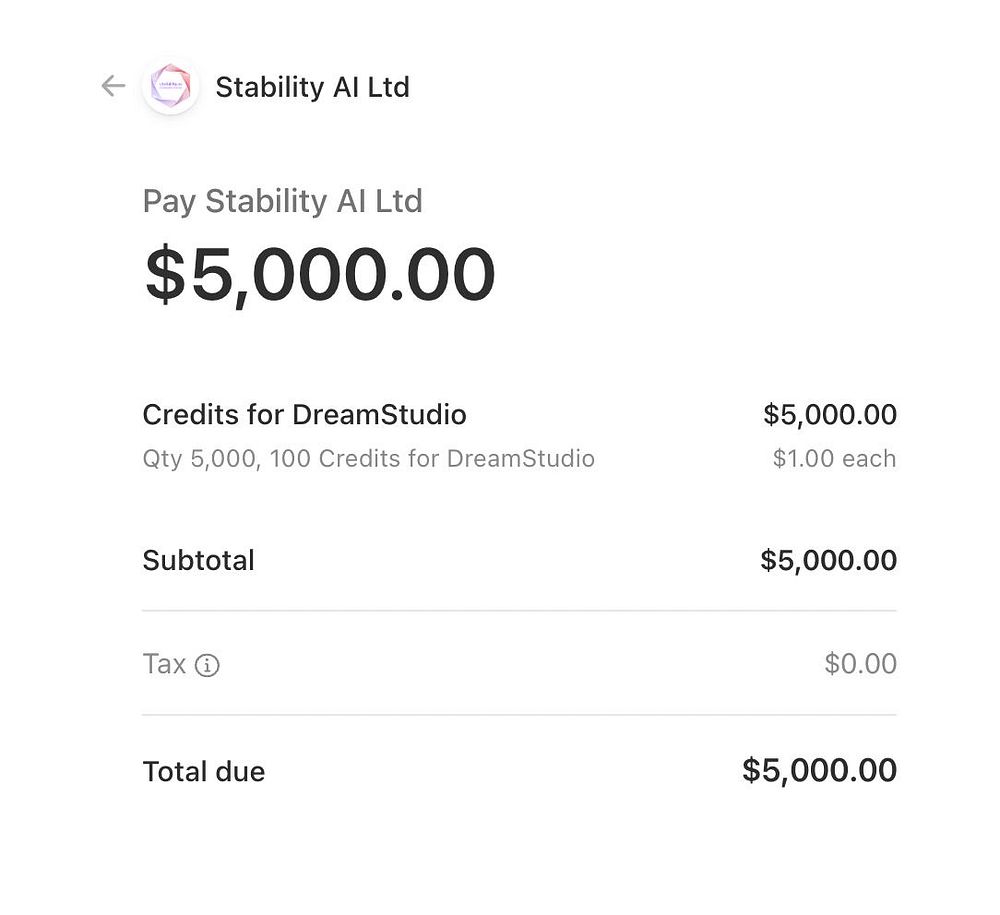Click the divider line below Tax
The height and width of the screenshot is (915, 1000).
click(x=519, y=715)
